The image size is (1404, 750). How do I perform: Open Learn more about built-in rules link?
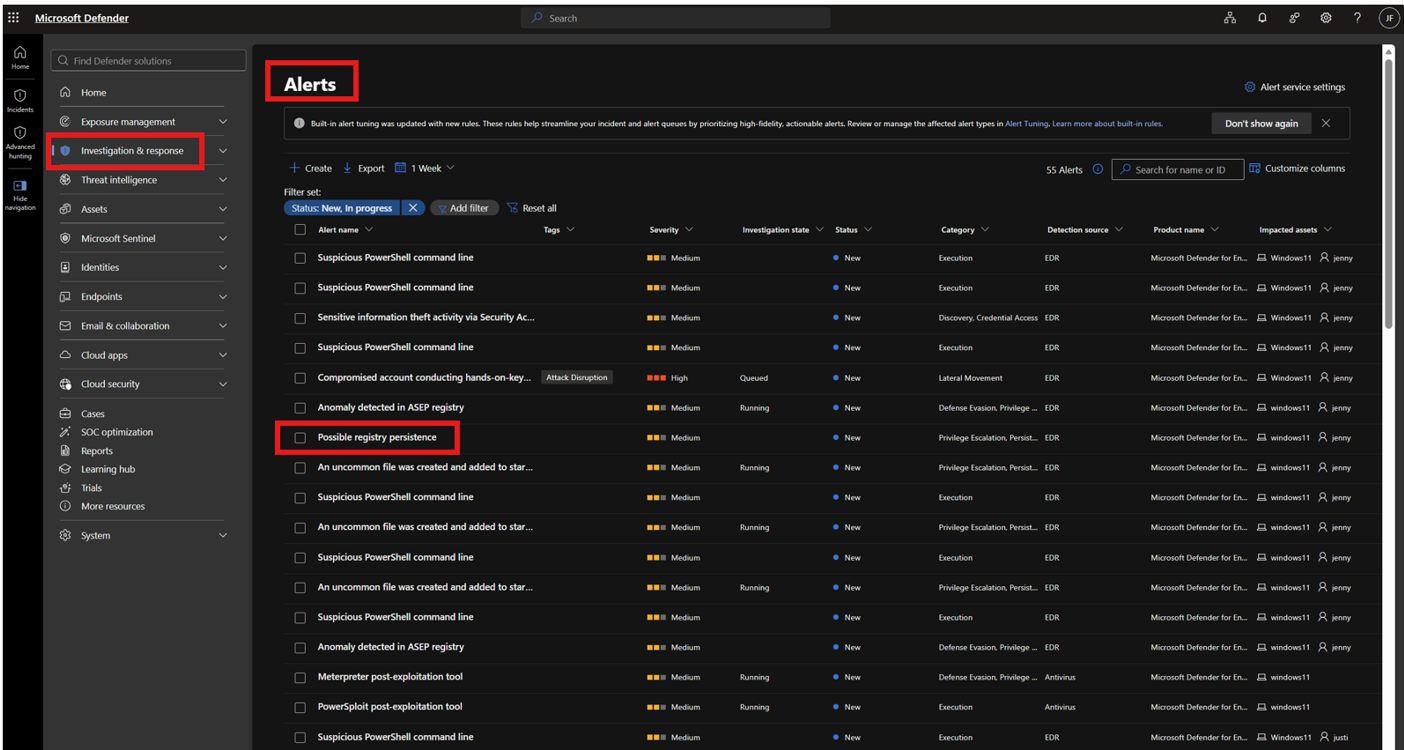pyautogui.click(x=1107, y=124)
